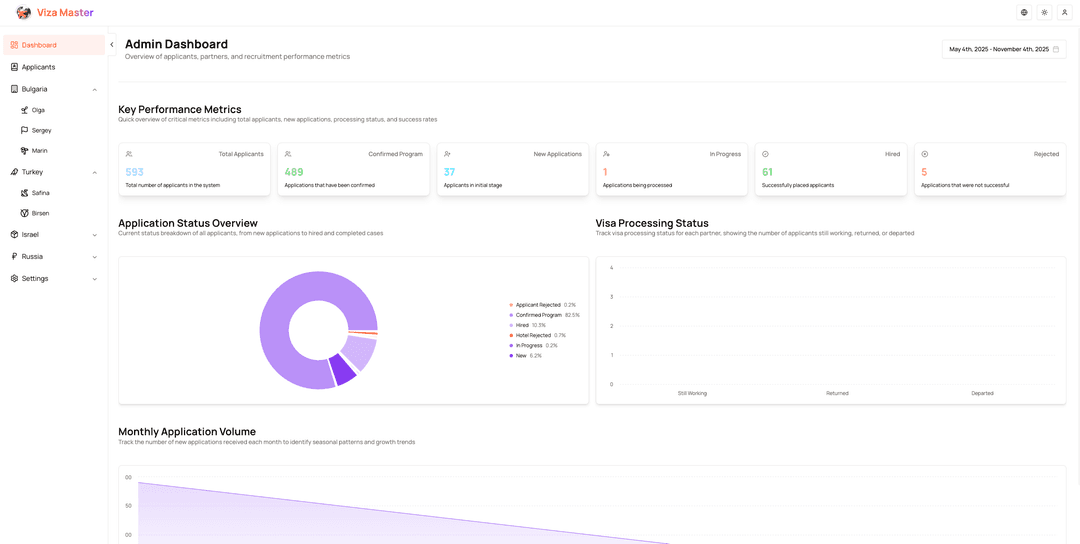This screenshot has width=1080, height=544.
Task: Click the Hotel Rejected legend entry
Action: point(537,335)
